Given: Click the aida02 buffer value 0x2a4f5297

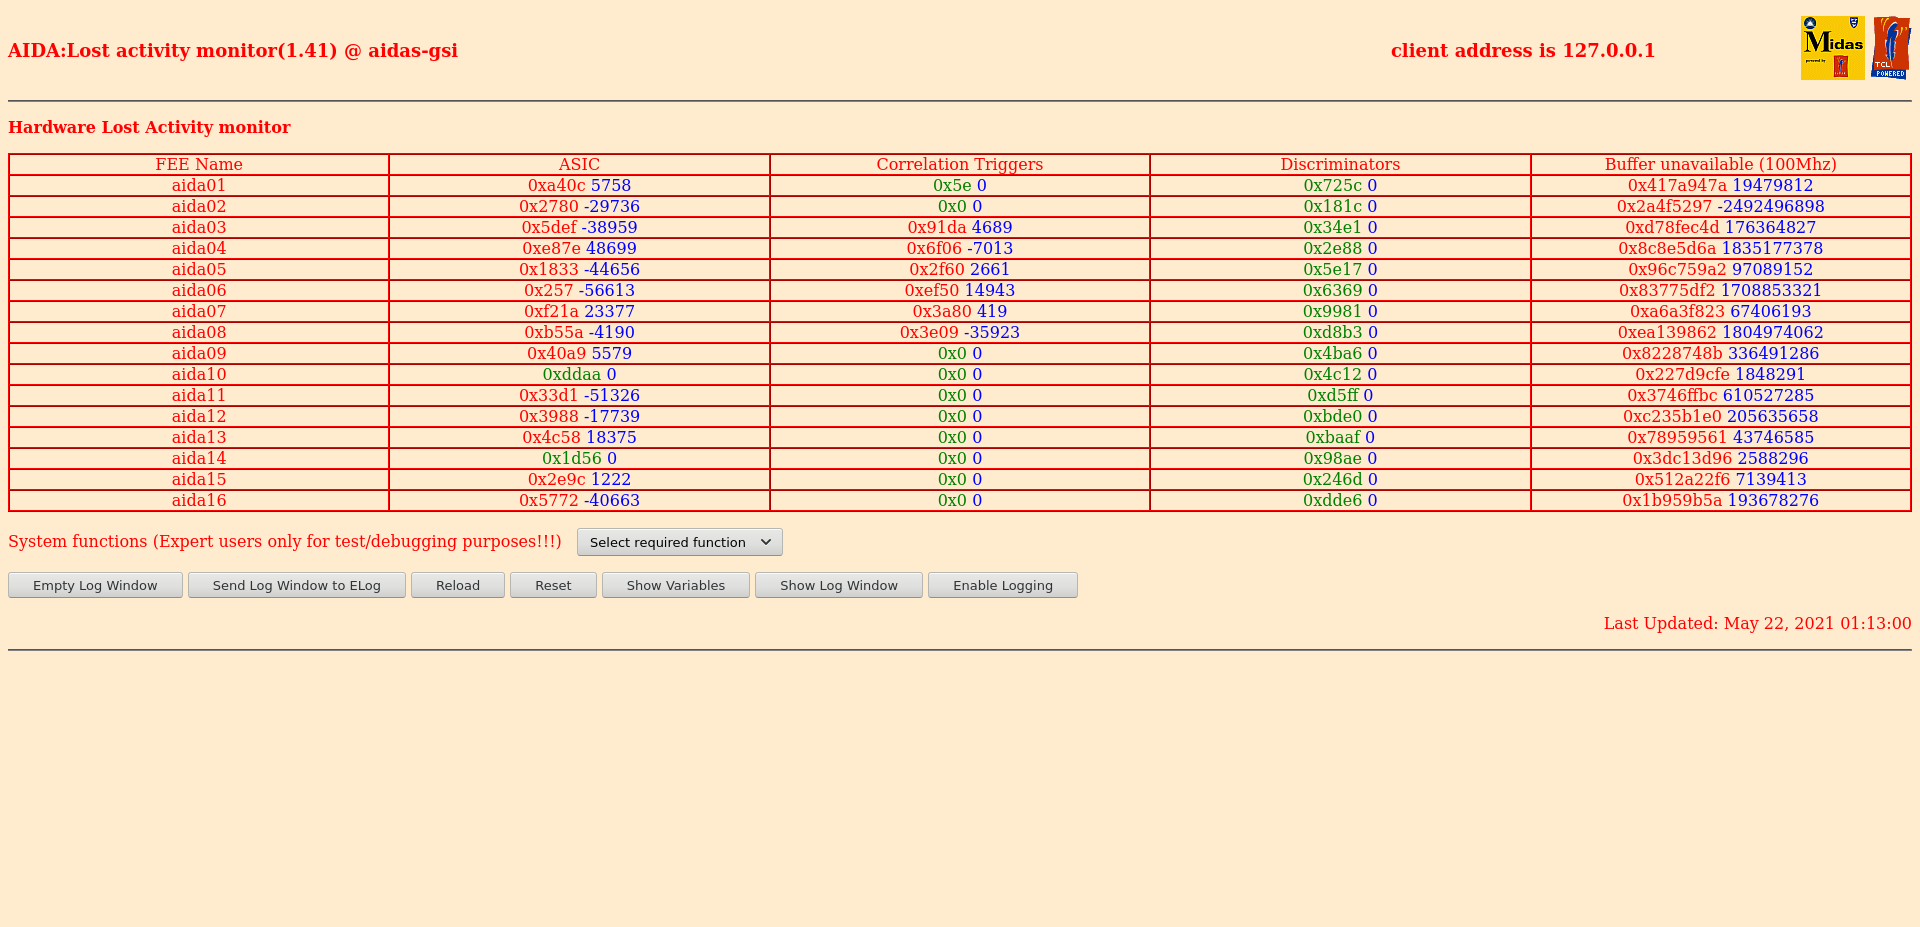Looking at the screenshot, I should [1664, 206].
